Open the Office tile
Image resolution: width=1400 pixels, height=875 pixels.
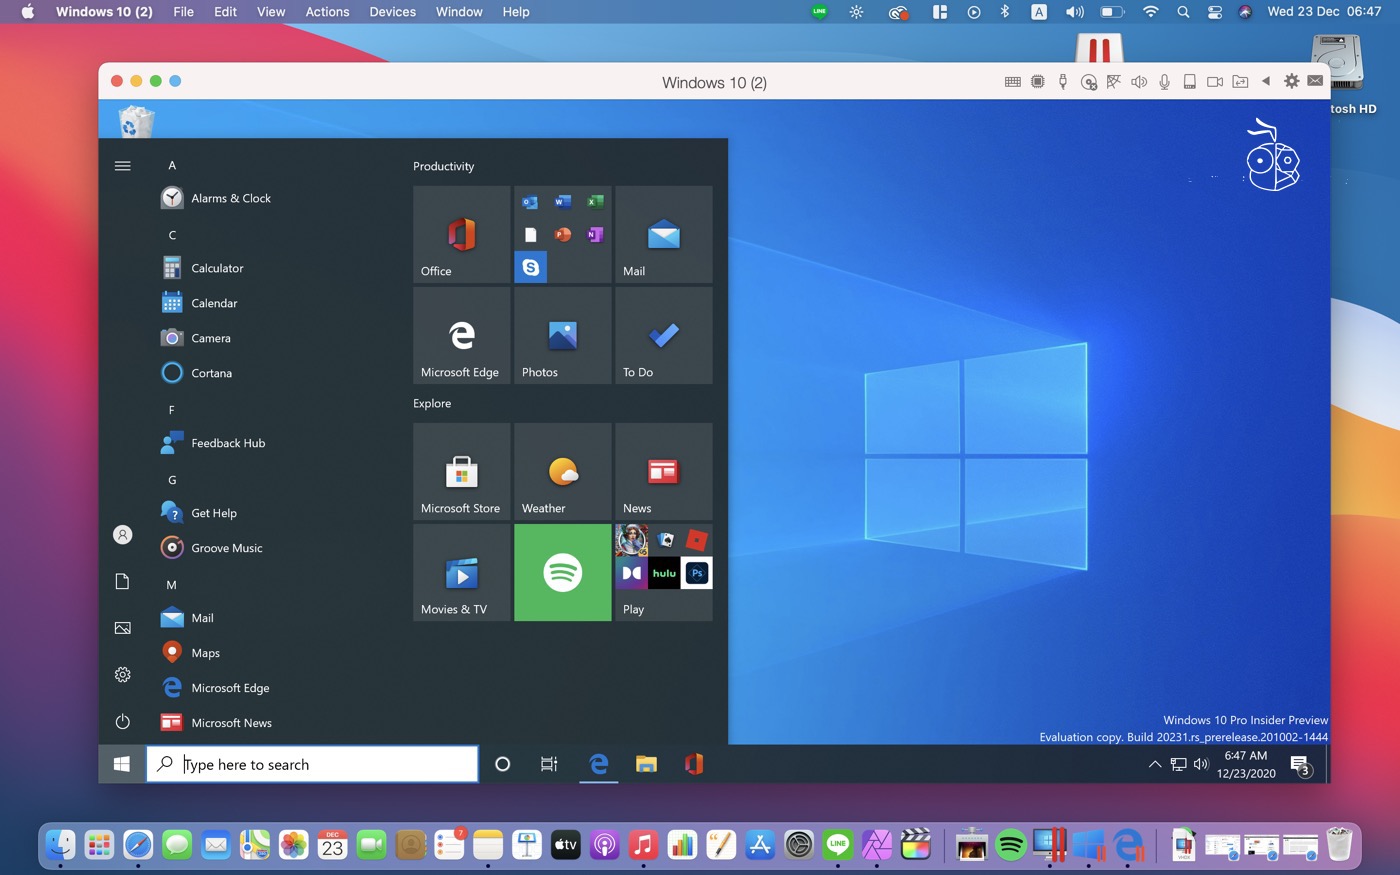point(461,234)
